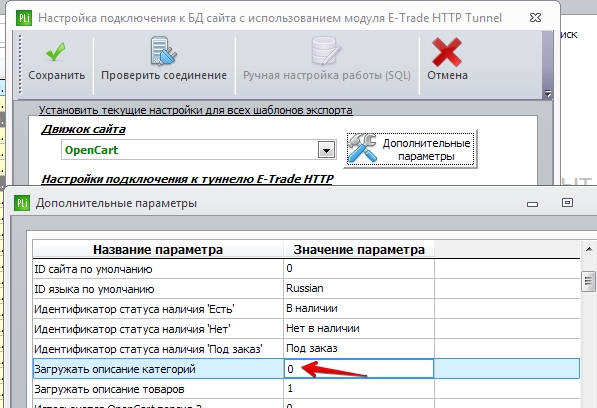Click the parameters table scrollbar up arrow
This screenshot has height=408, width=597.
coord(589,250)
